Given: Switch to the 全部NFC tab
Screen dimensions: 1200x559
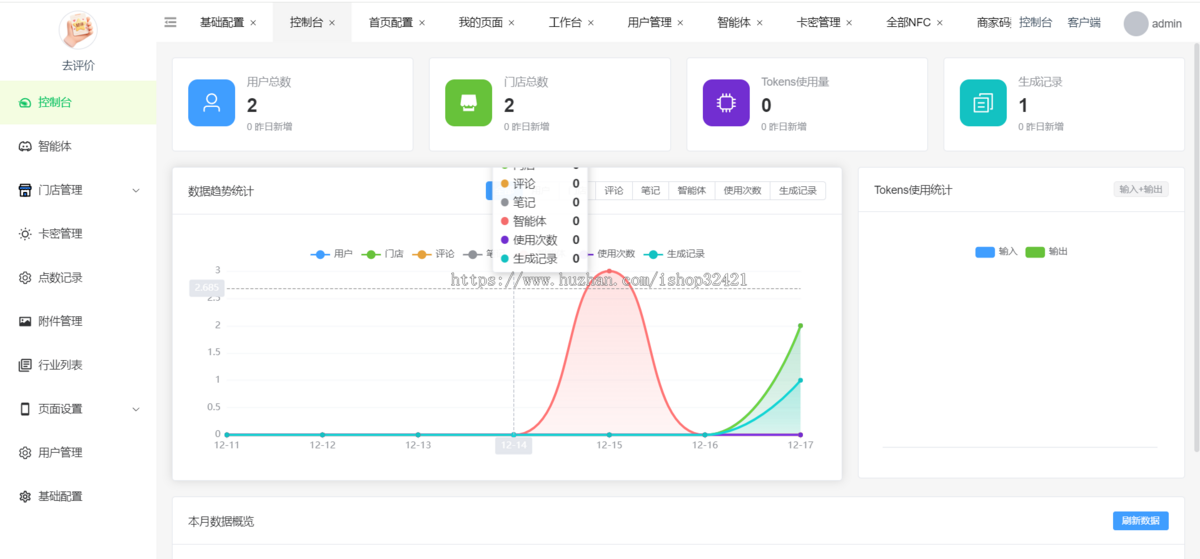Looking at the screenshot, I should click(908, 23).
